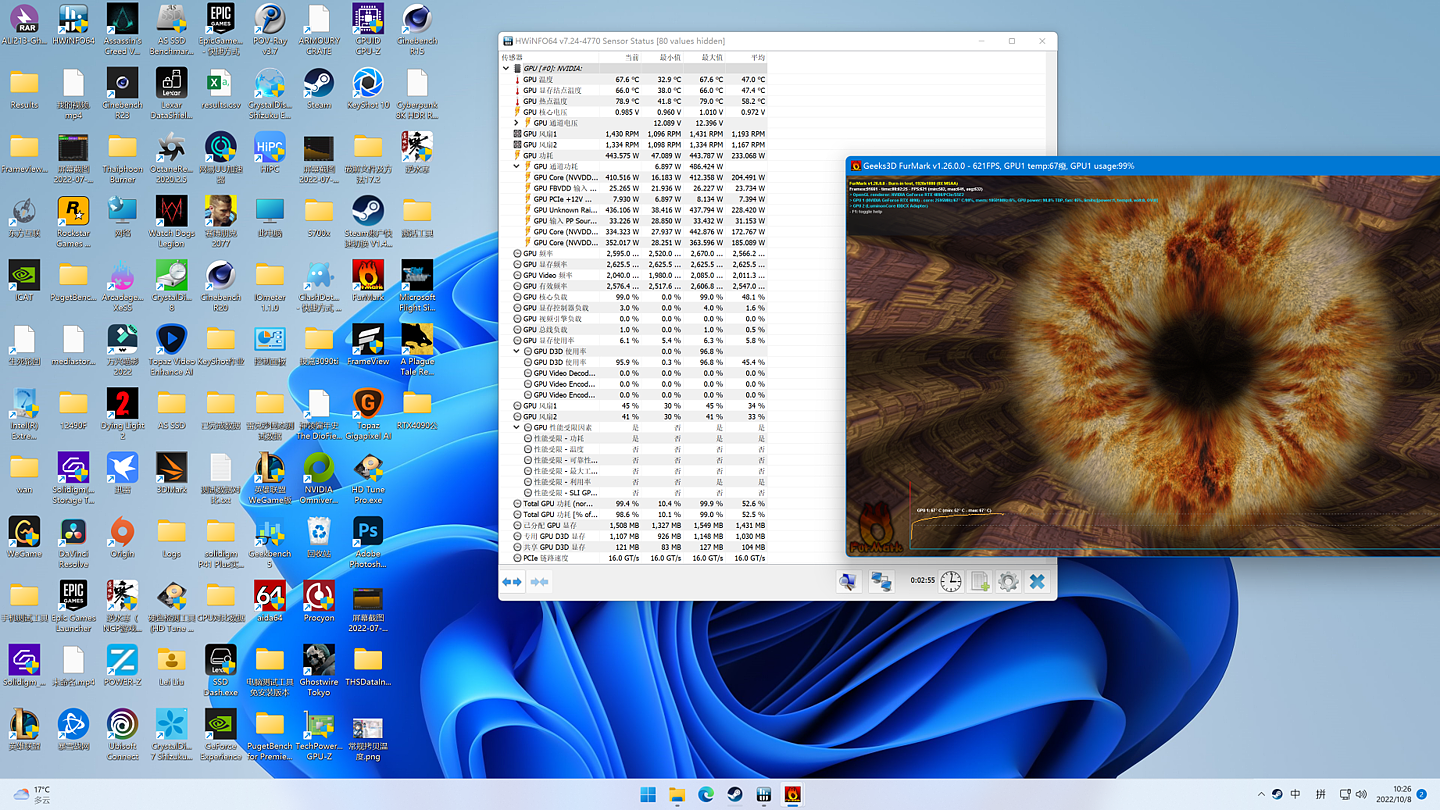Open DaVinci Resolve desktop icon
Viewport: 1440px width, 810px height.
click(x=73, y=541)
